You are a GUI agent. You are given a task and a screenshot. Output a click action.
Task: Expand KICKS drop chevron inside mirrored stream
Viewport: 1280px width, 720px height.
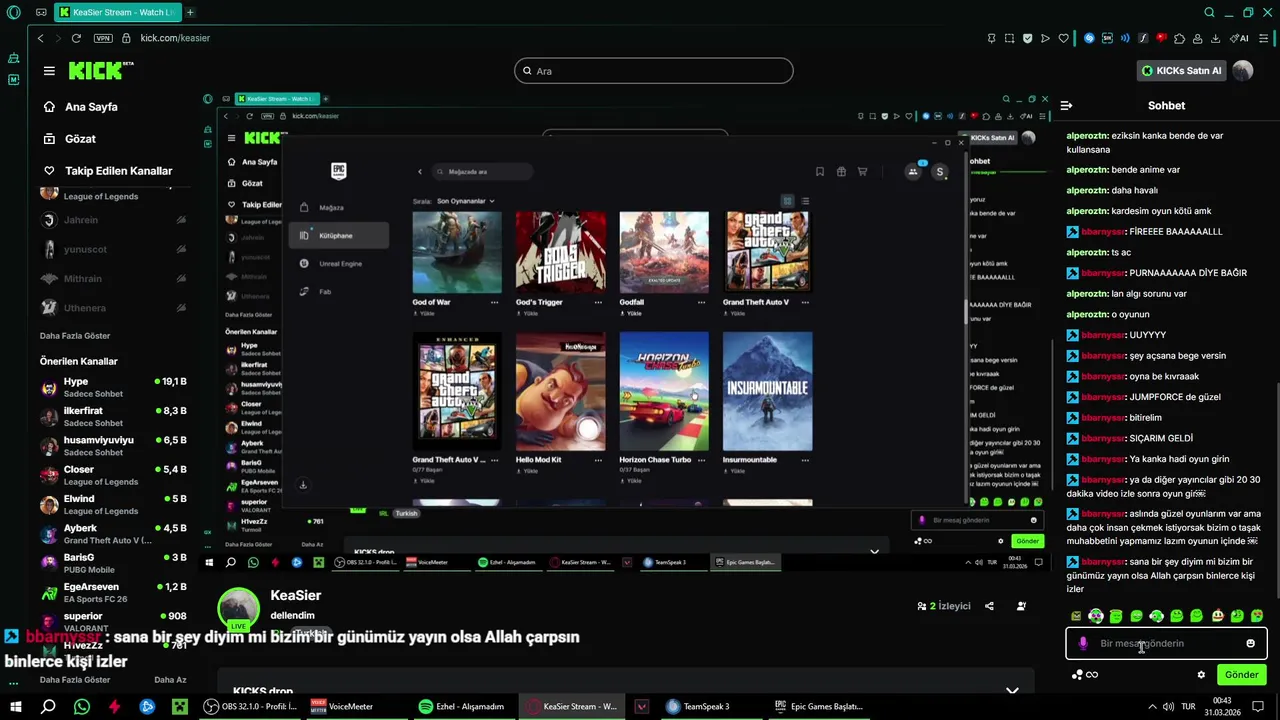(x=874, y=551)
